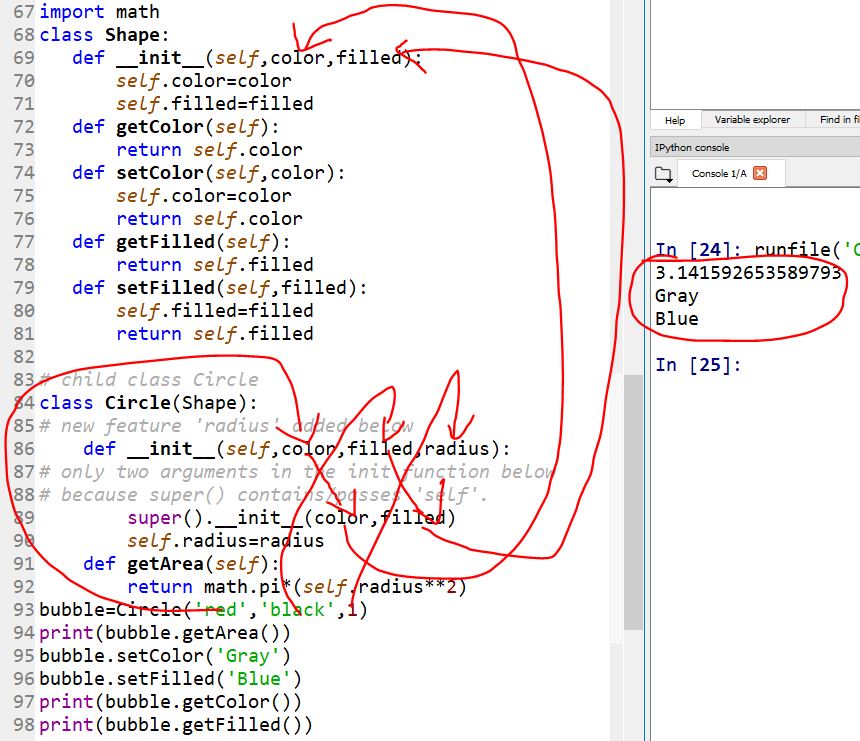The image size is (860, 741).
Task: Open the Variable explorer tab
Action: coord(752,120)
